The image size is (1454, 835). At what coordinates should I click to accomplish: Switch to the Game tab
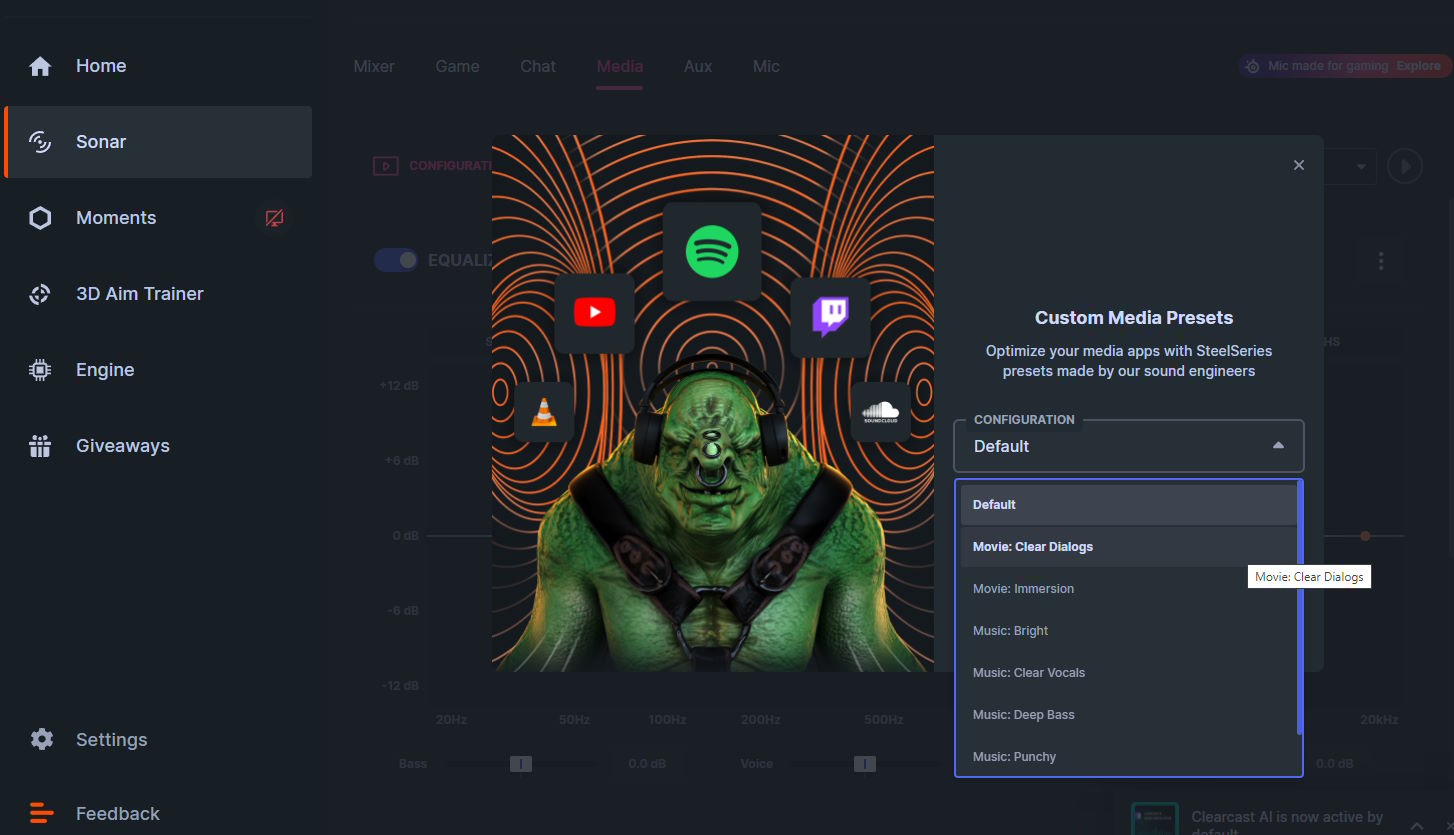pos(457,66)
